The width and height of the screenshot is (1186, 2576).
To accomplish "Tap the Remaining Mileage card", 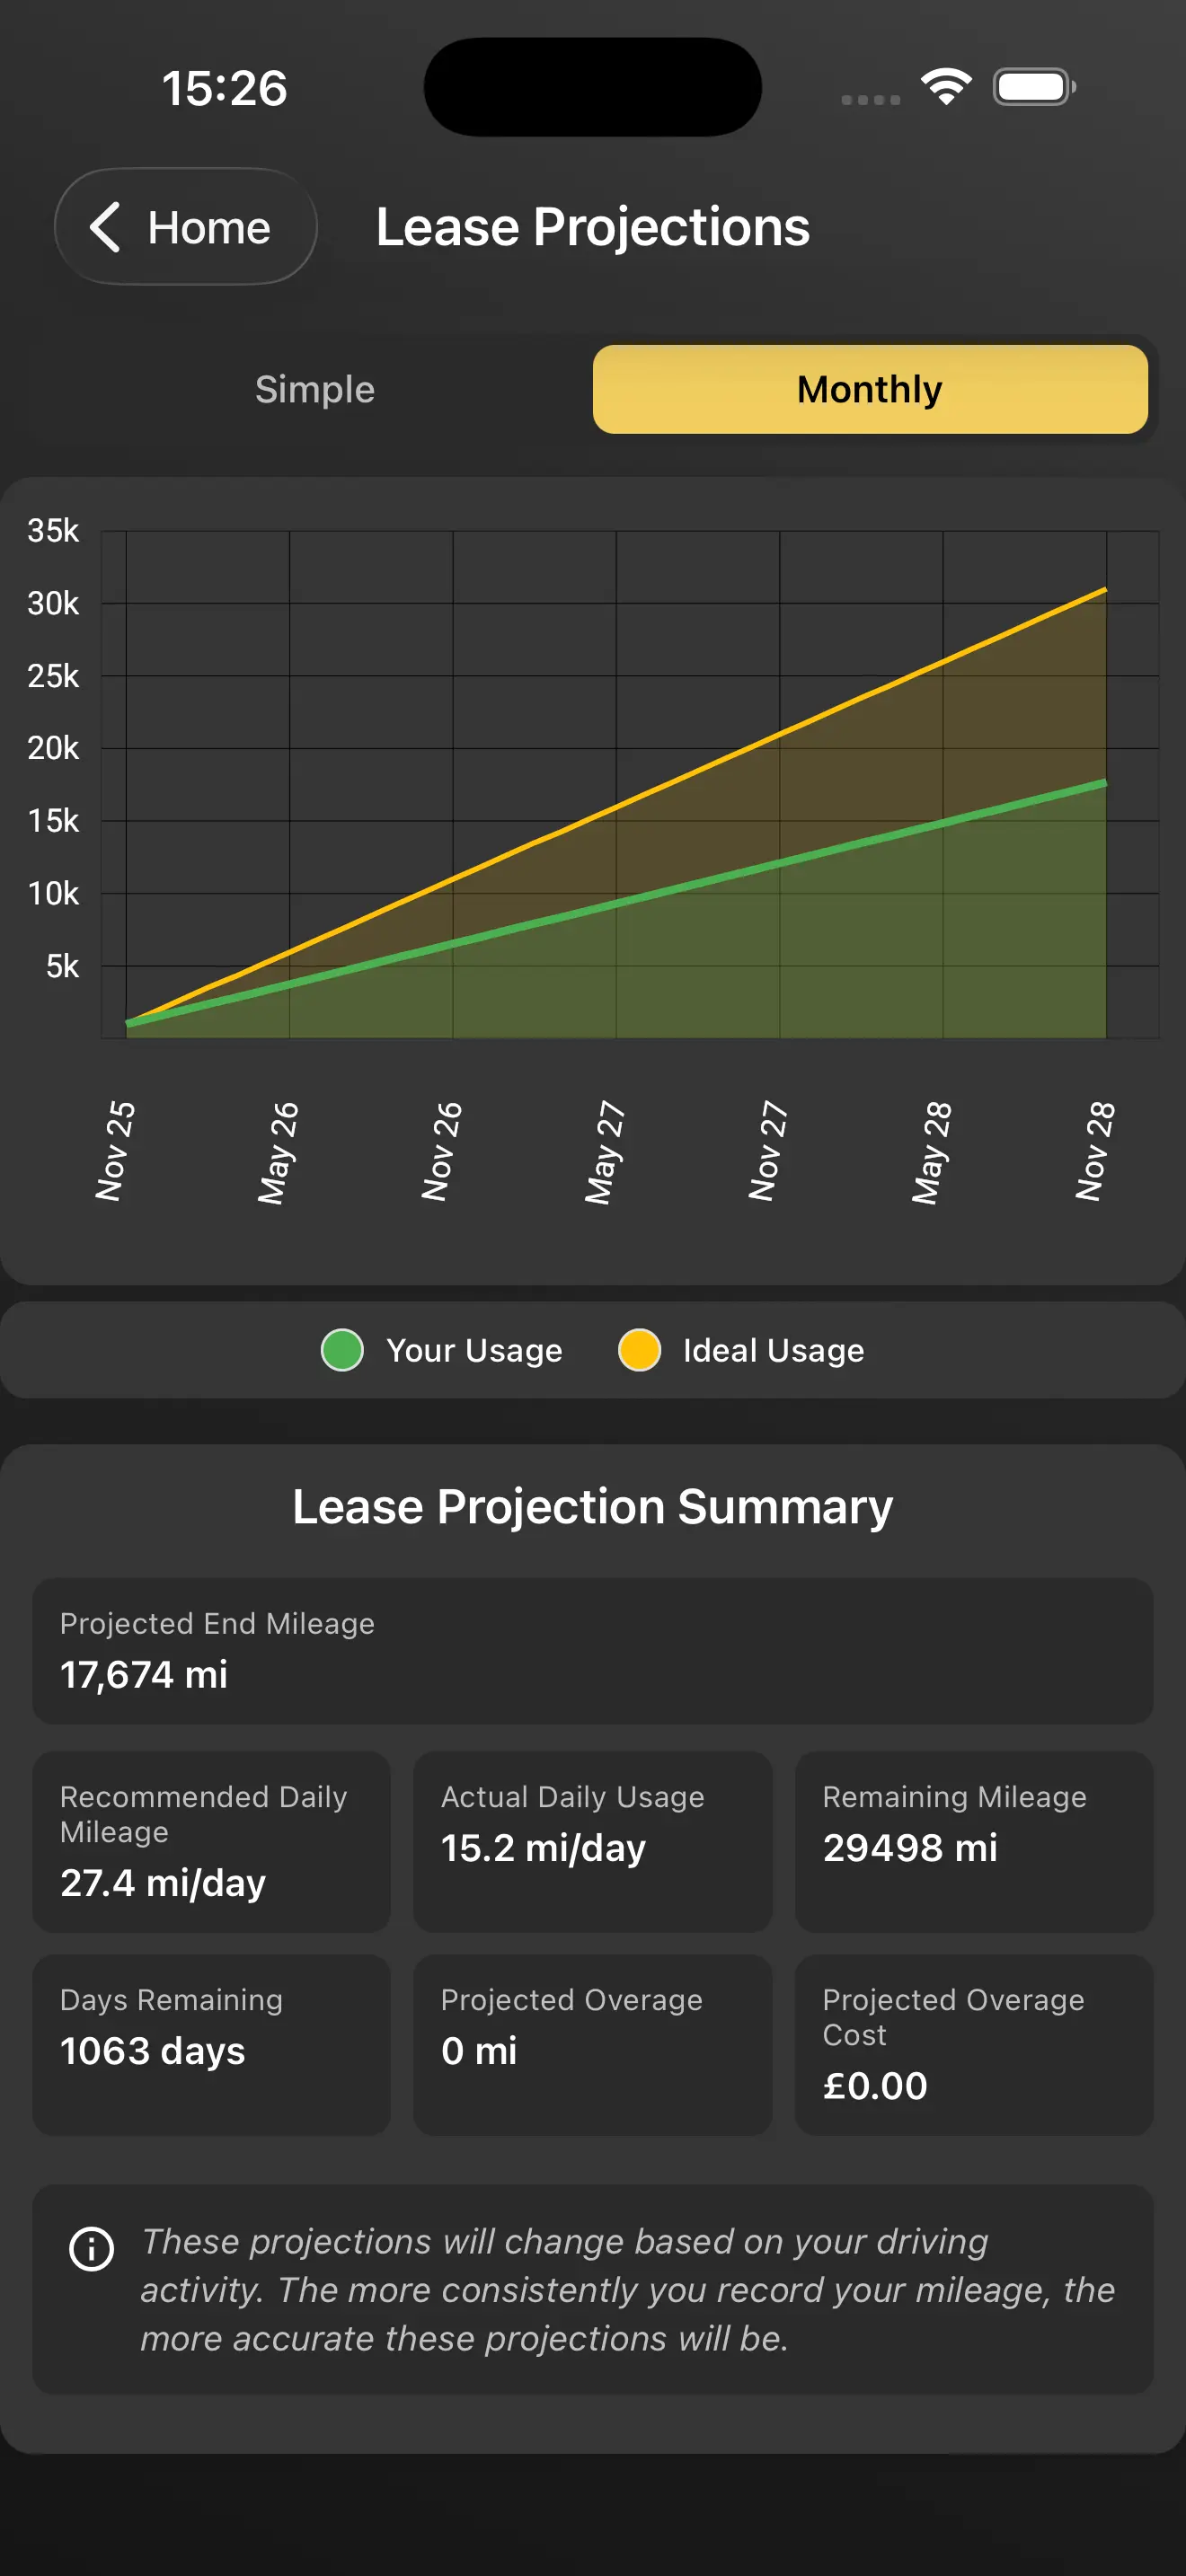I will coord(973,1841).
